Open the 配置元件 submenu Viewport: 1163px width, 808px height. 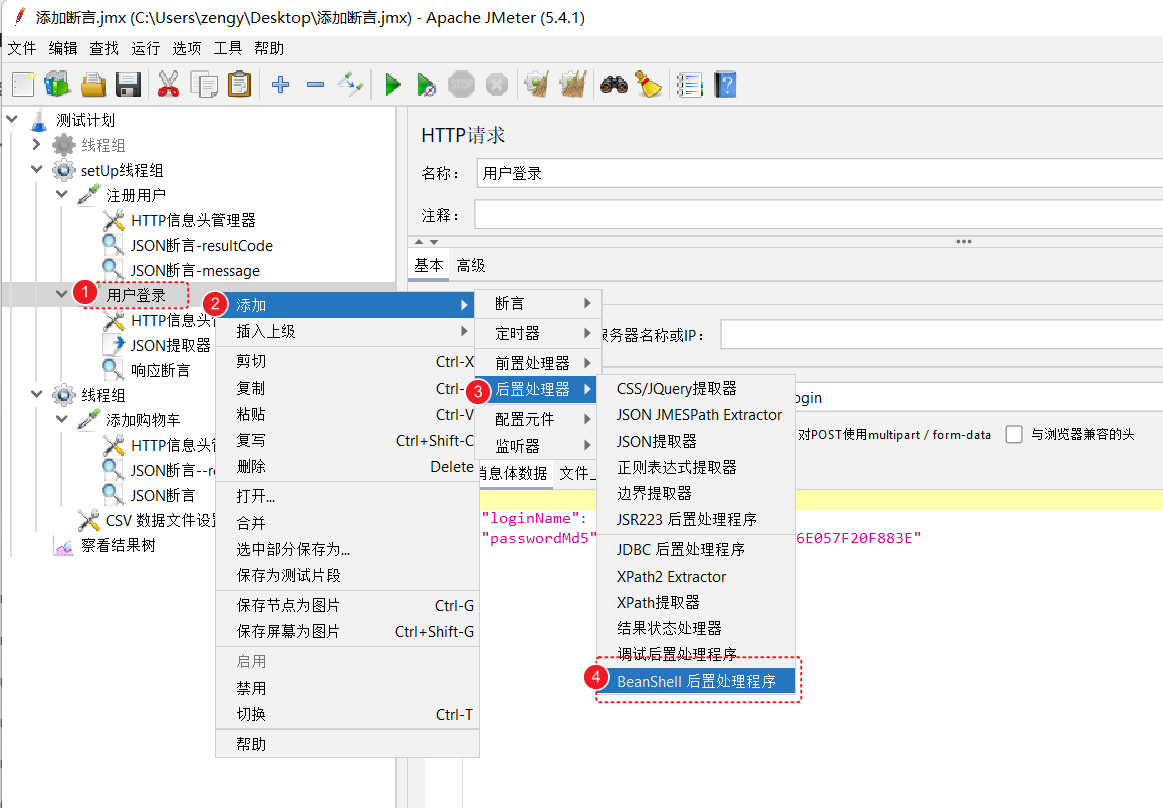538,419
